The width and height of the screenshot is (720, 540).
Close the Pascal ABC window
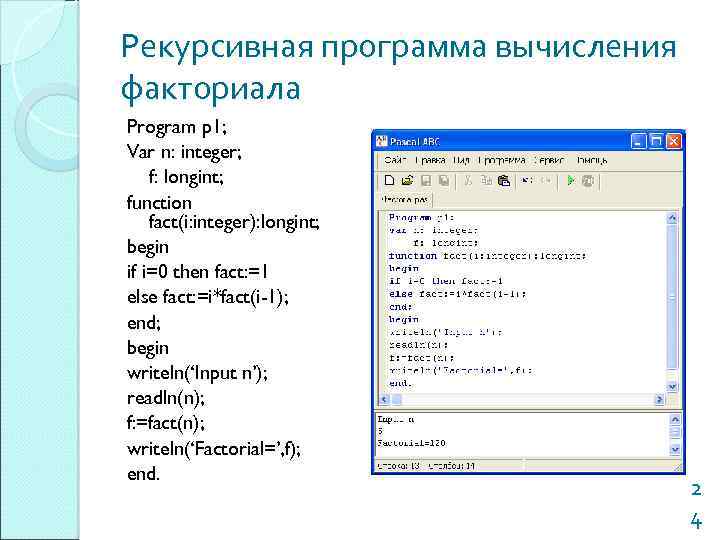click(x=674, y=141)
